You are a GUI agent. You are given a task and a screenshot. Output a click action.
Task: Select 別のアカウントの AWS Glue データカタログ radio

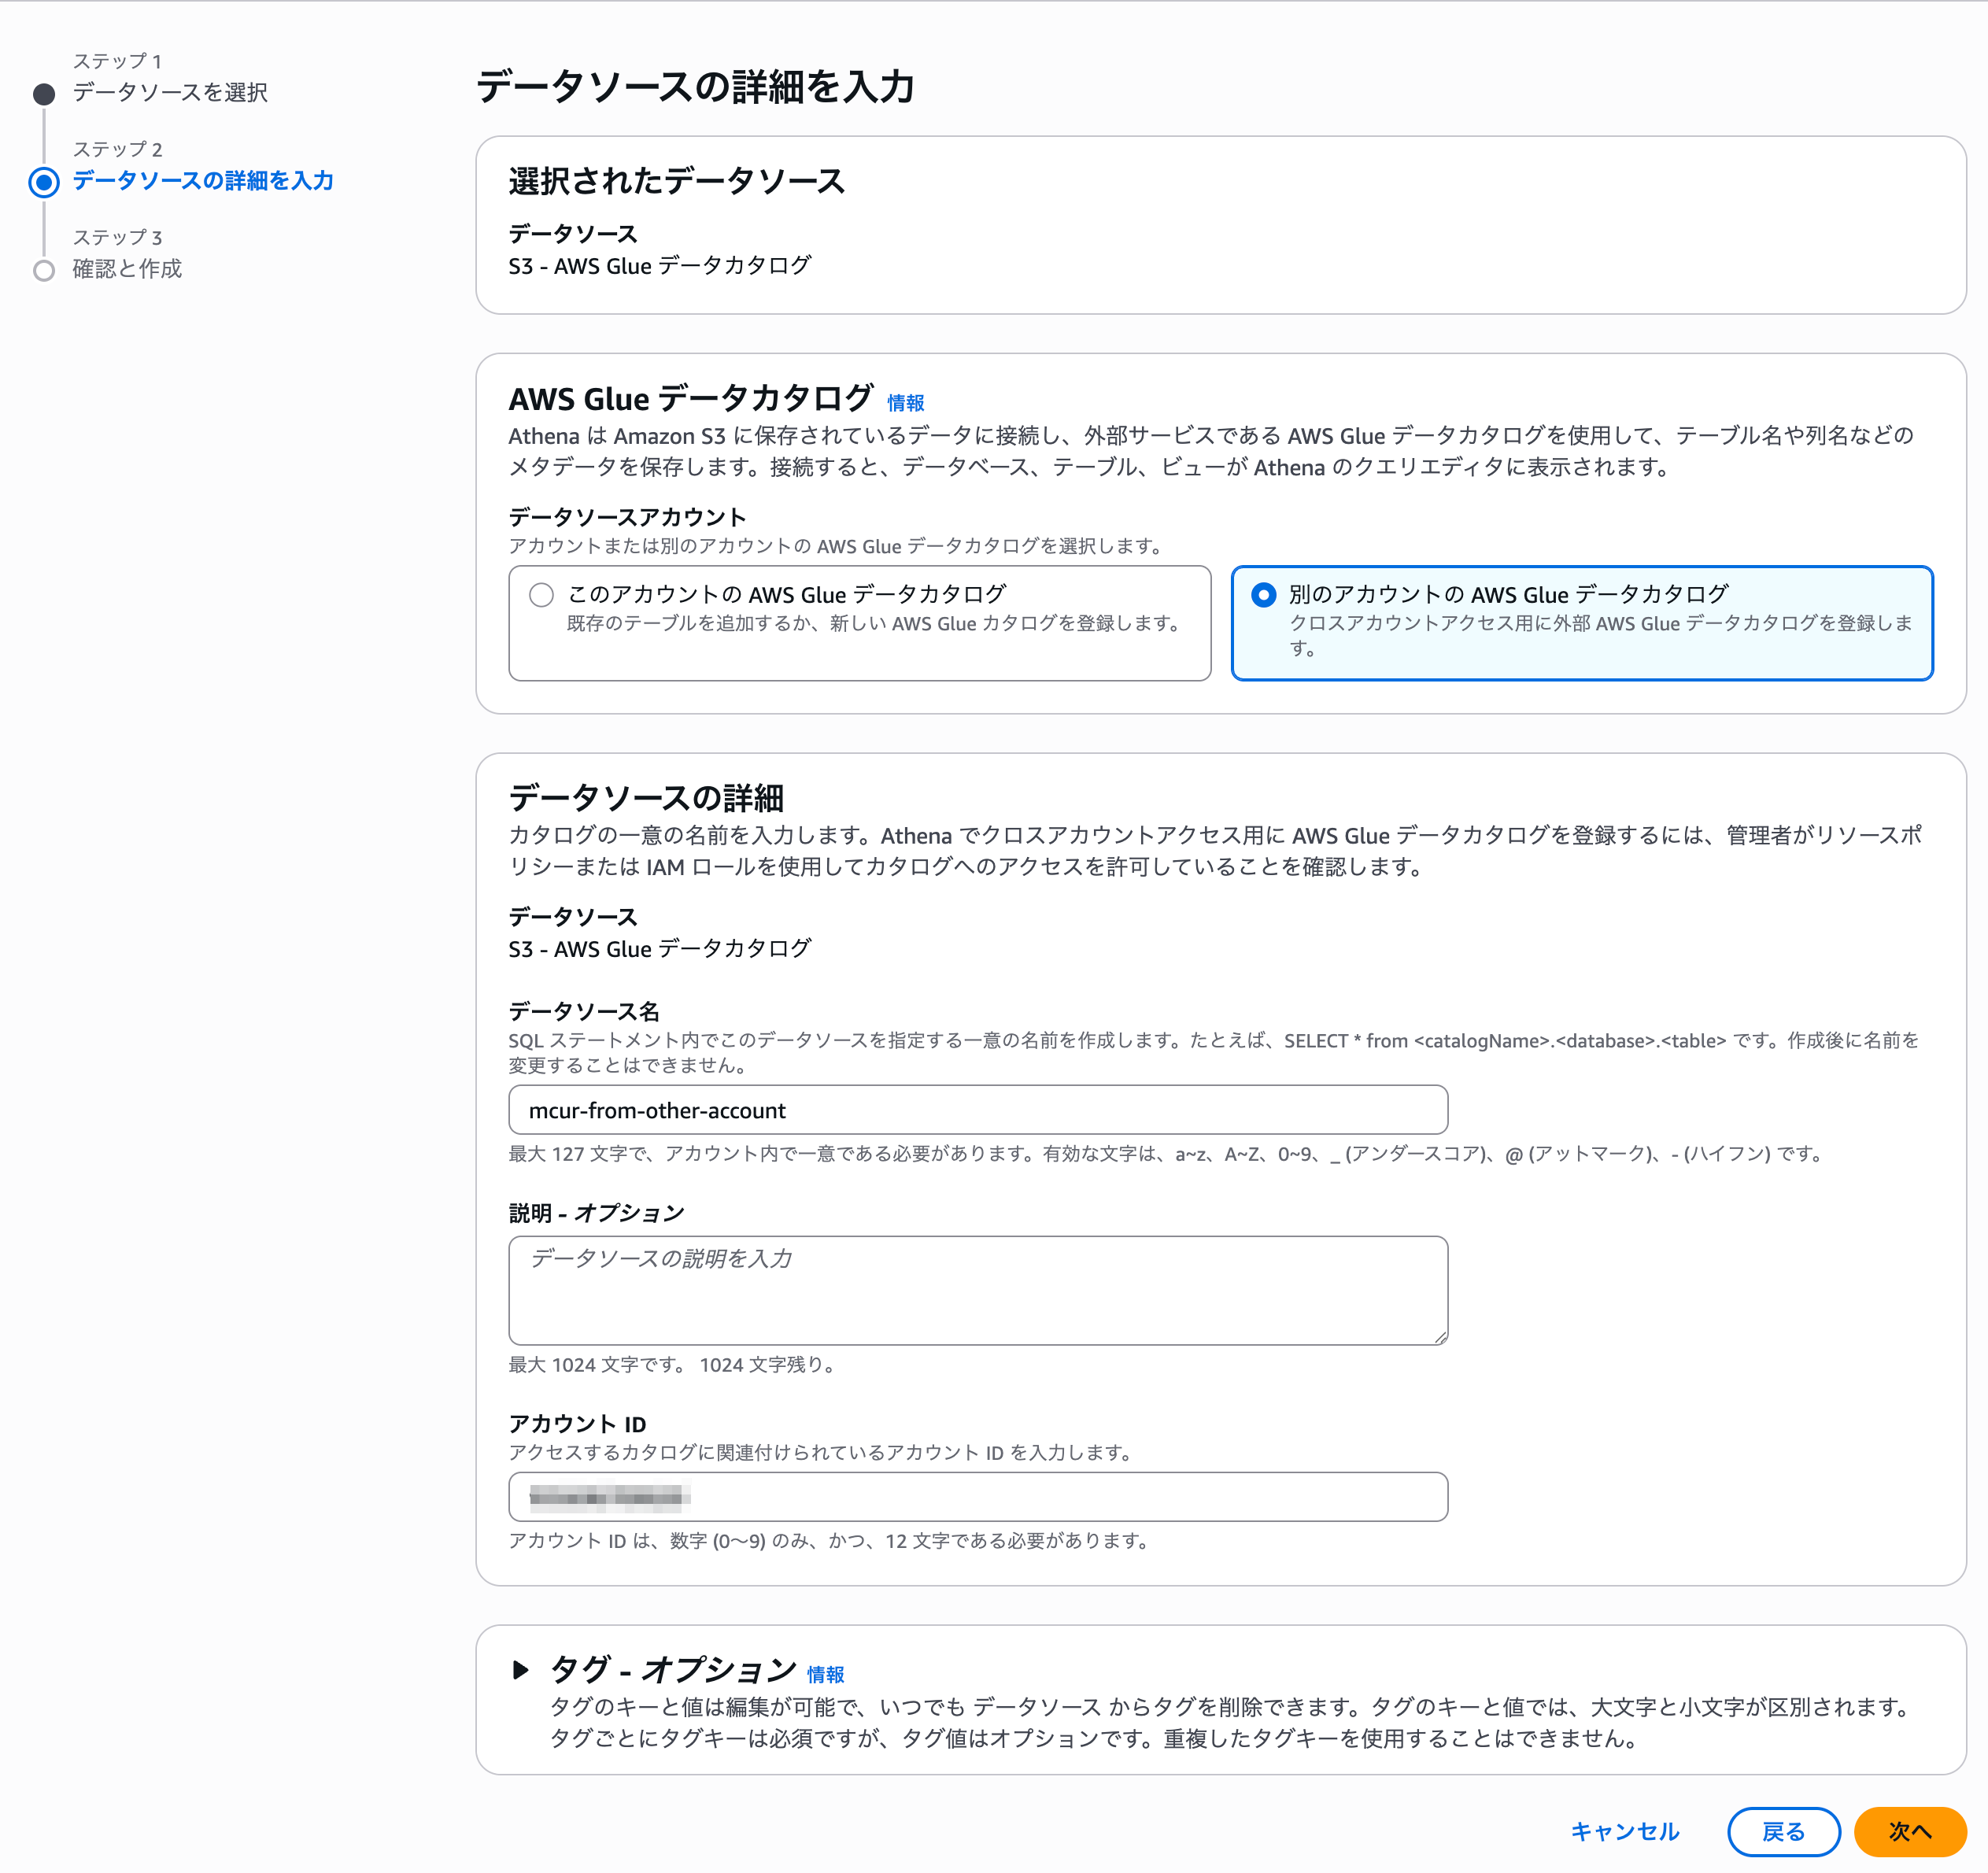pos(1263,595)
